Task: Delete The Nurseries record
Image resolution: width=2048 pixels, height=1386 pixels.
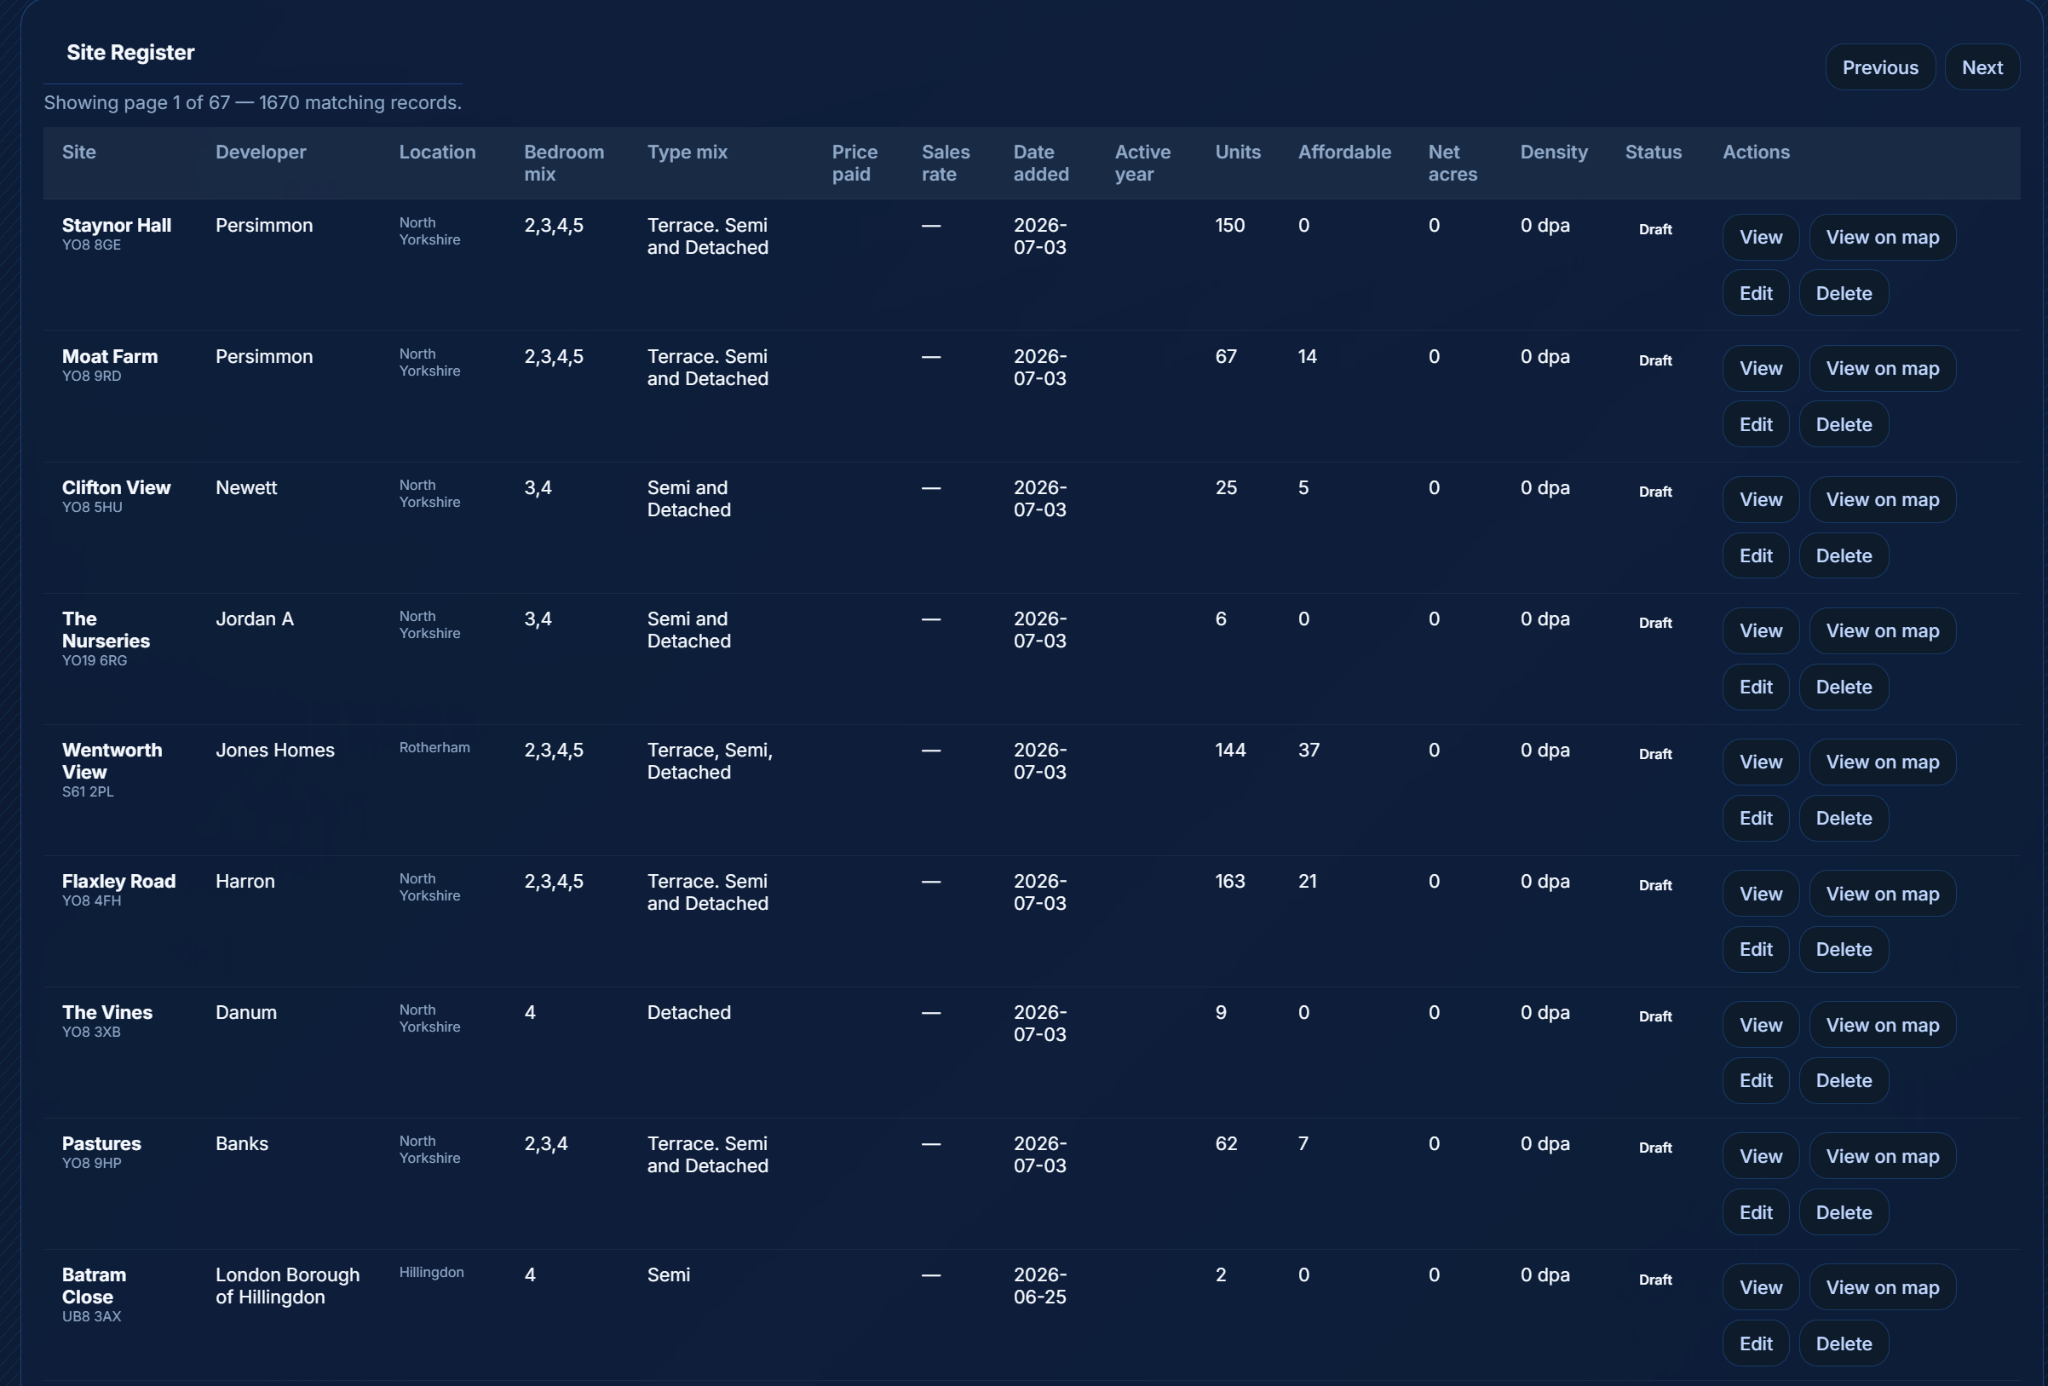Action: [x=1843, y=686]
